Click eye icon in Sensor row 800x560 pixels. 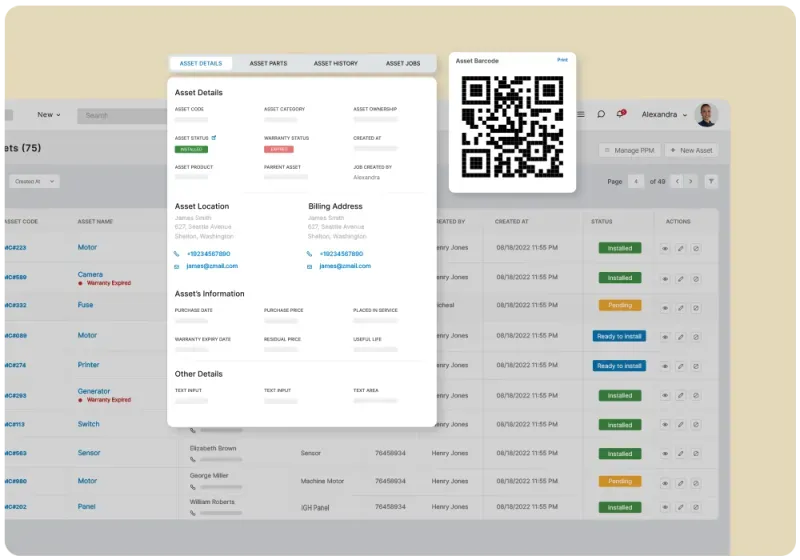point(665,453)
